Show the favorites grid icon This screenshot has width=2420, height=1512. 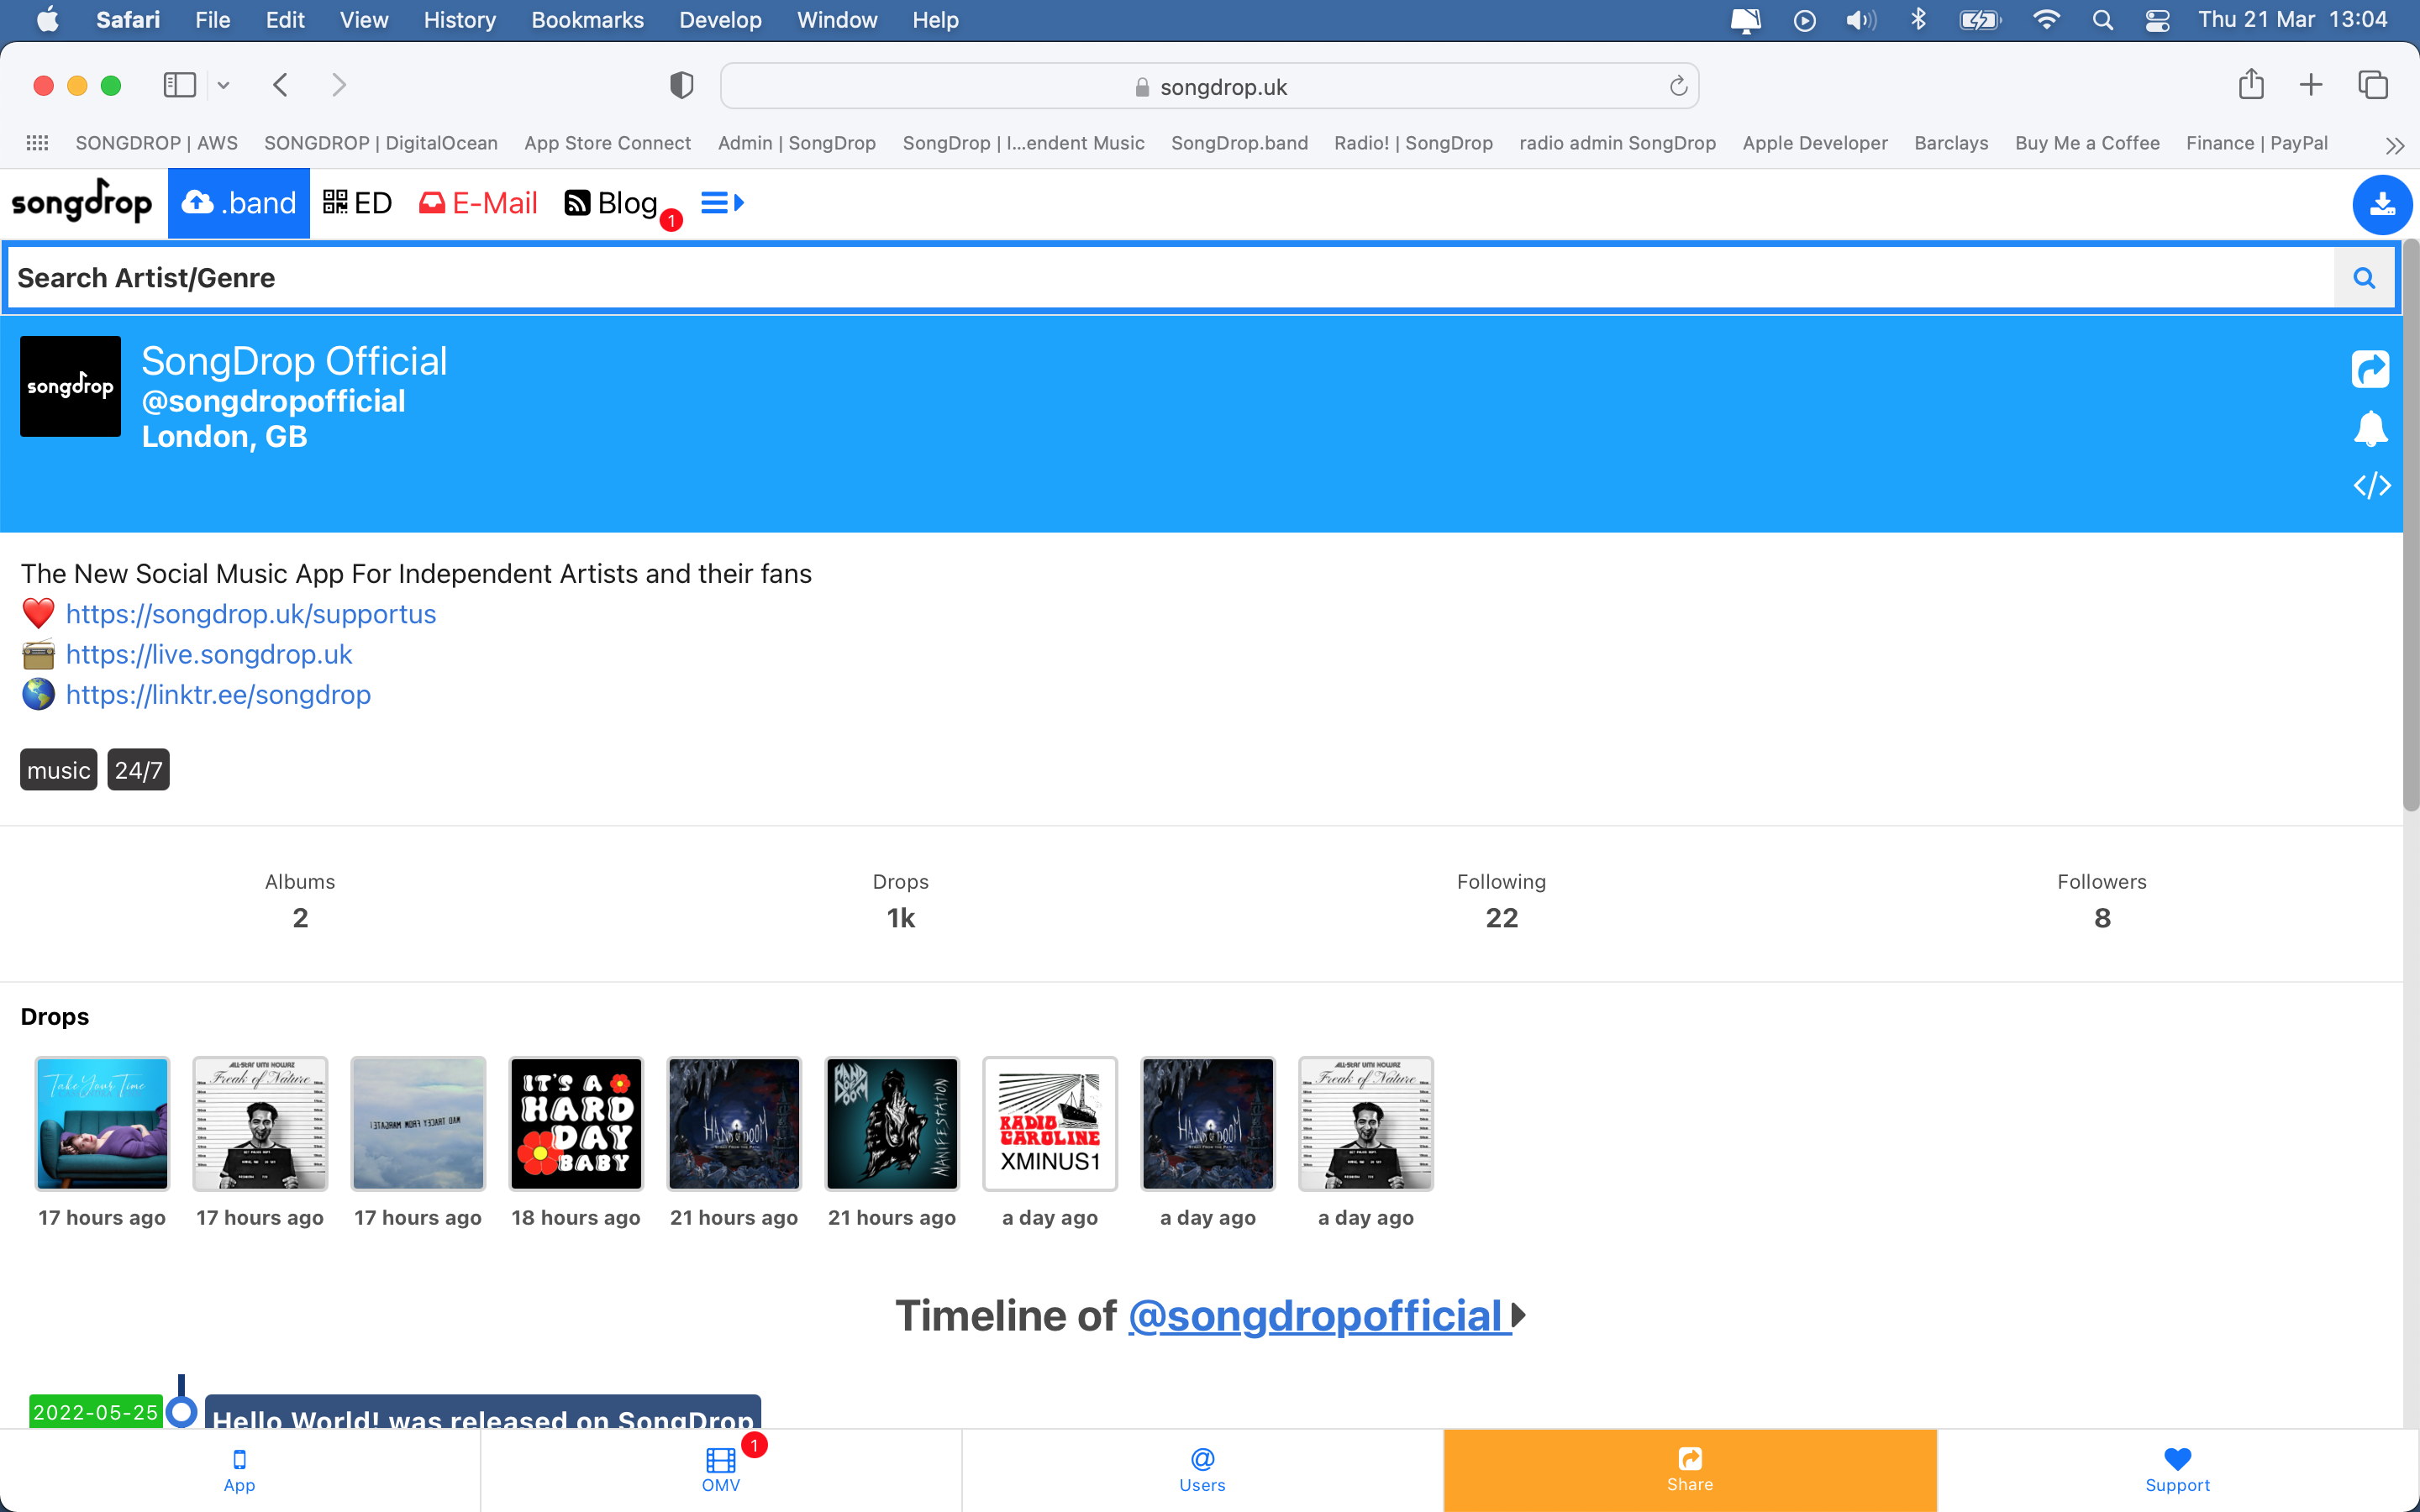pyautogui.click(x=37, y=143)
